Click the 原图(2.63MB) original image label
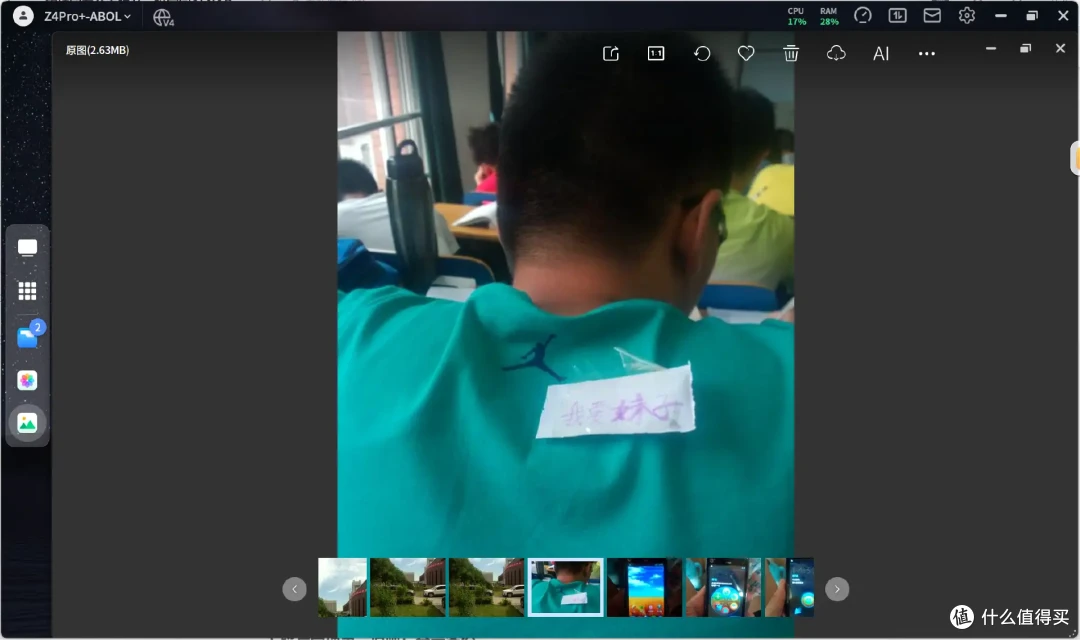Viewport: 1080px width, 640px height. [x=97, y=50]
